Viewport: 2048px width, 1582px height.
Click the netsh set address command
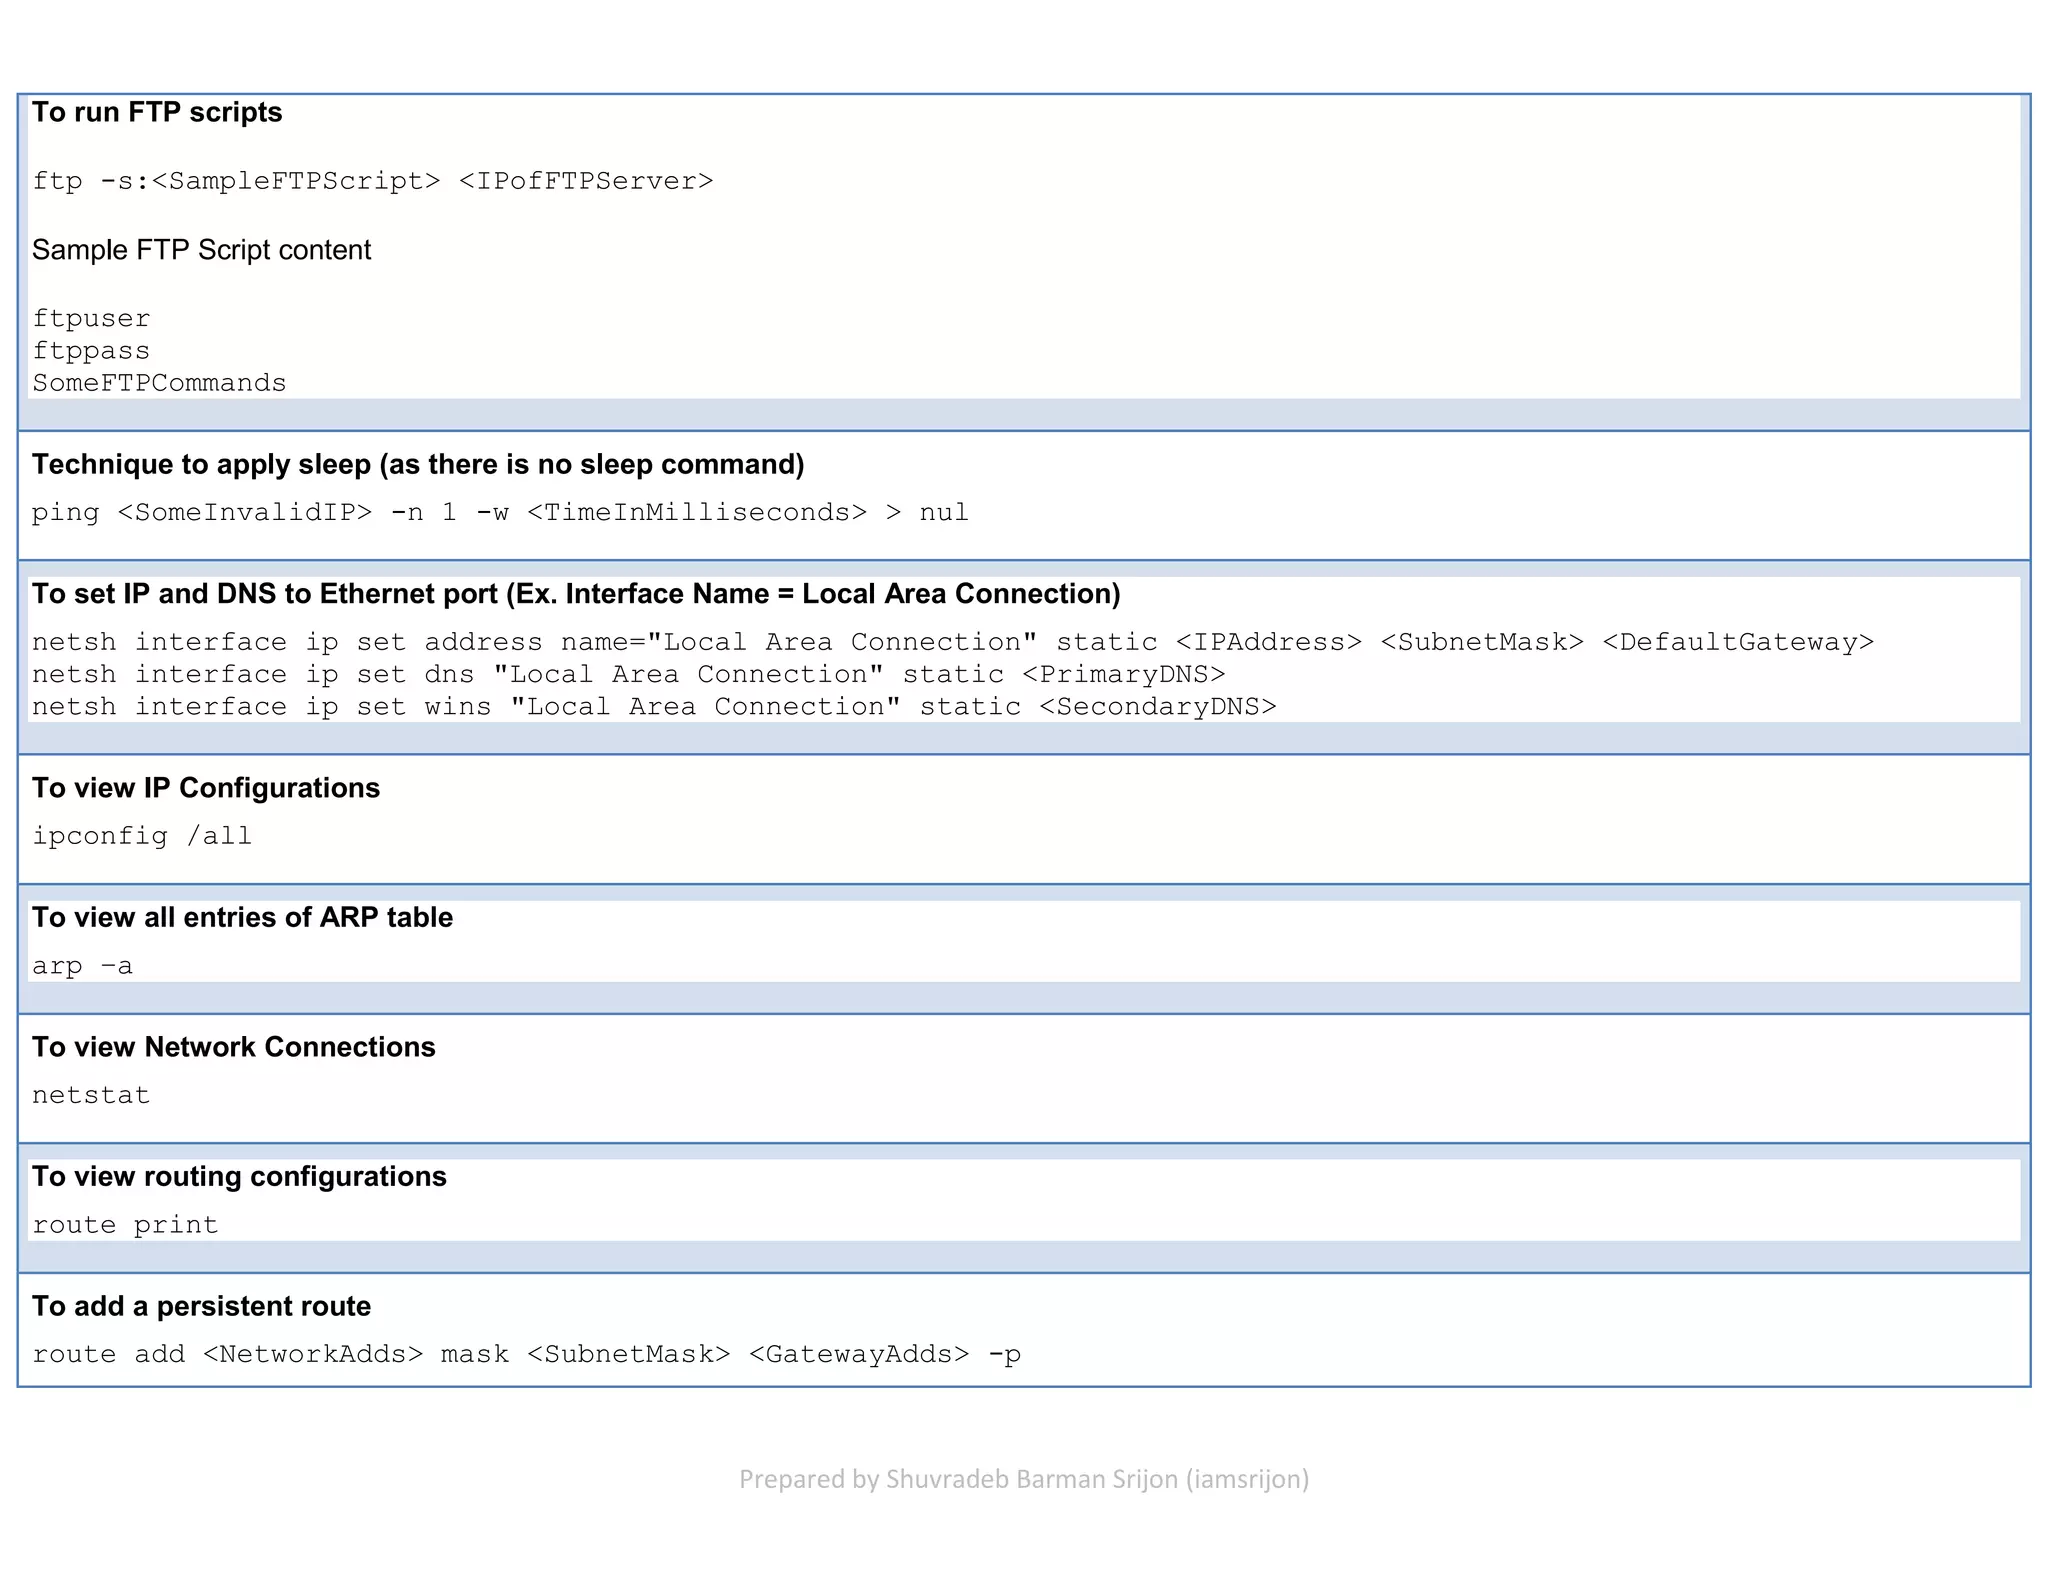click(x=952, y=642)
